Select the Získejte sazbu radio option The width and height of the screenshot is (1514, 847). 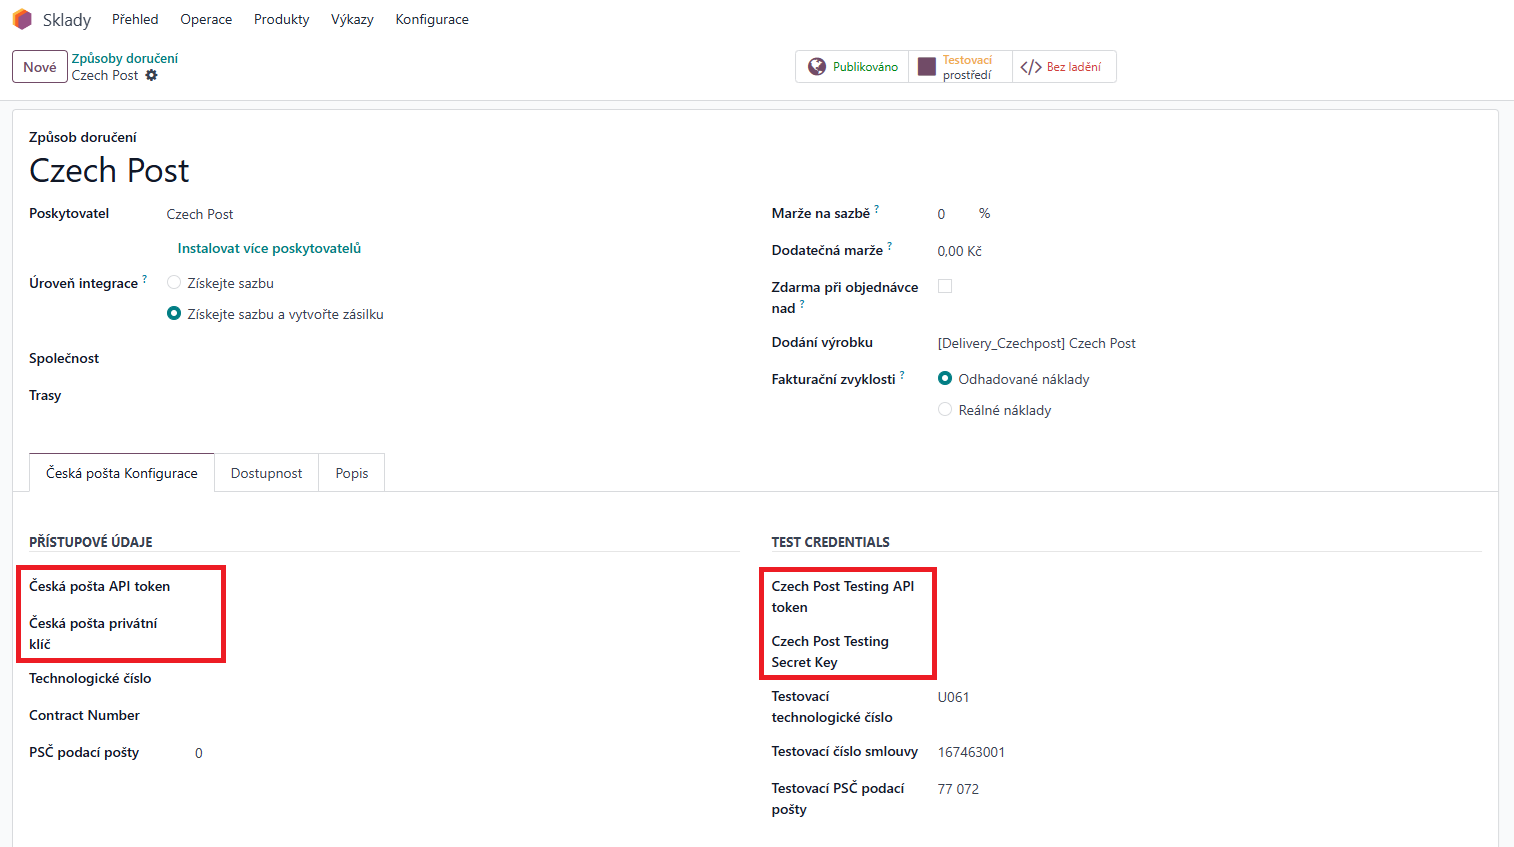(x=174, y=283)
